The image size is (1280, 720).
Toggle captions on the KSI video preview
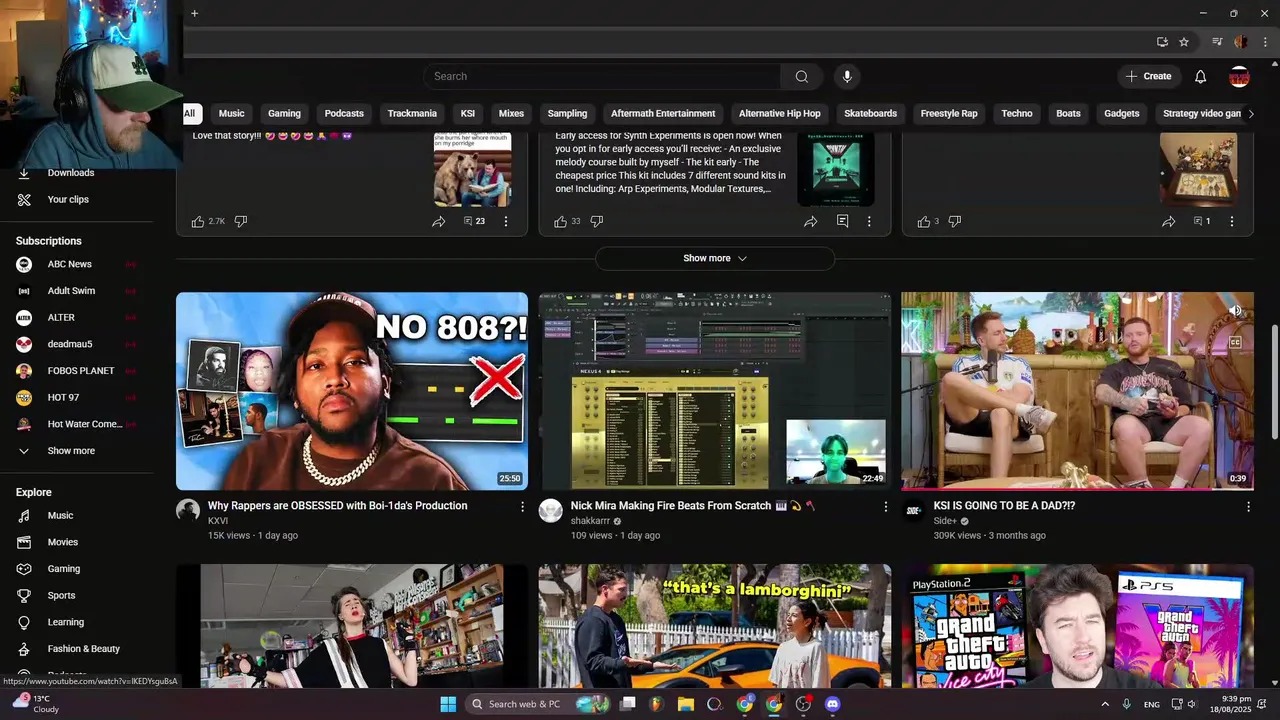click(1236, 342)
